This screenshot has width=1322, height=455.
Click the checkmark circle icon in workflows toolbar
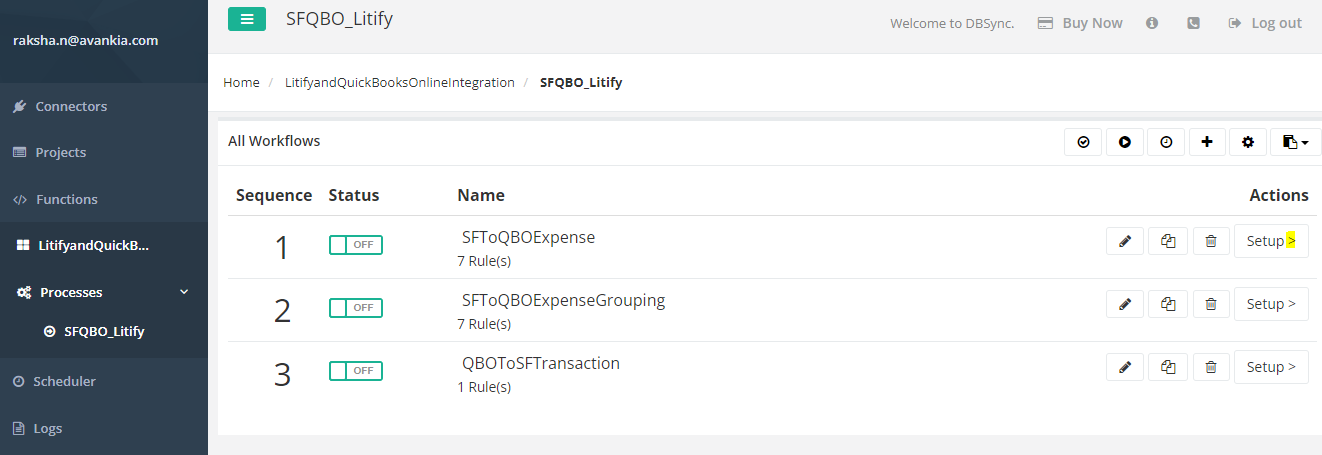pos(1083,142)
